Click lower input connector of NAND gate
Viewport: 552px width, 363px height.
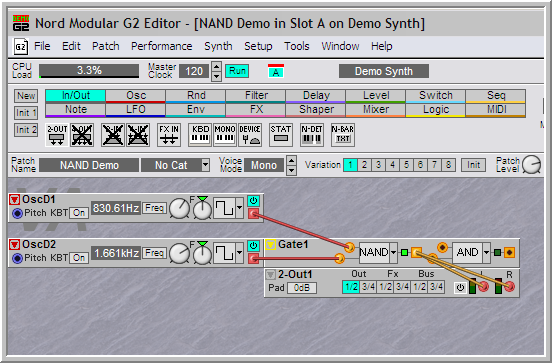339,259
